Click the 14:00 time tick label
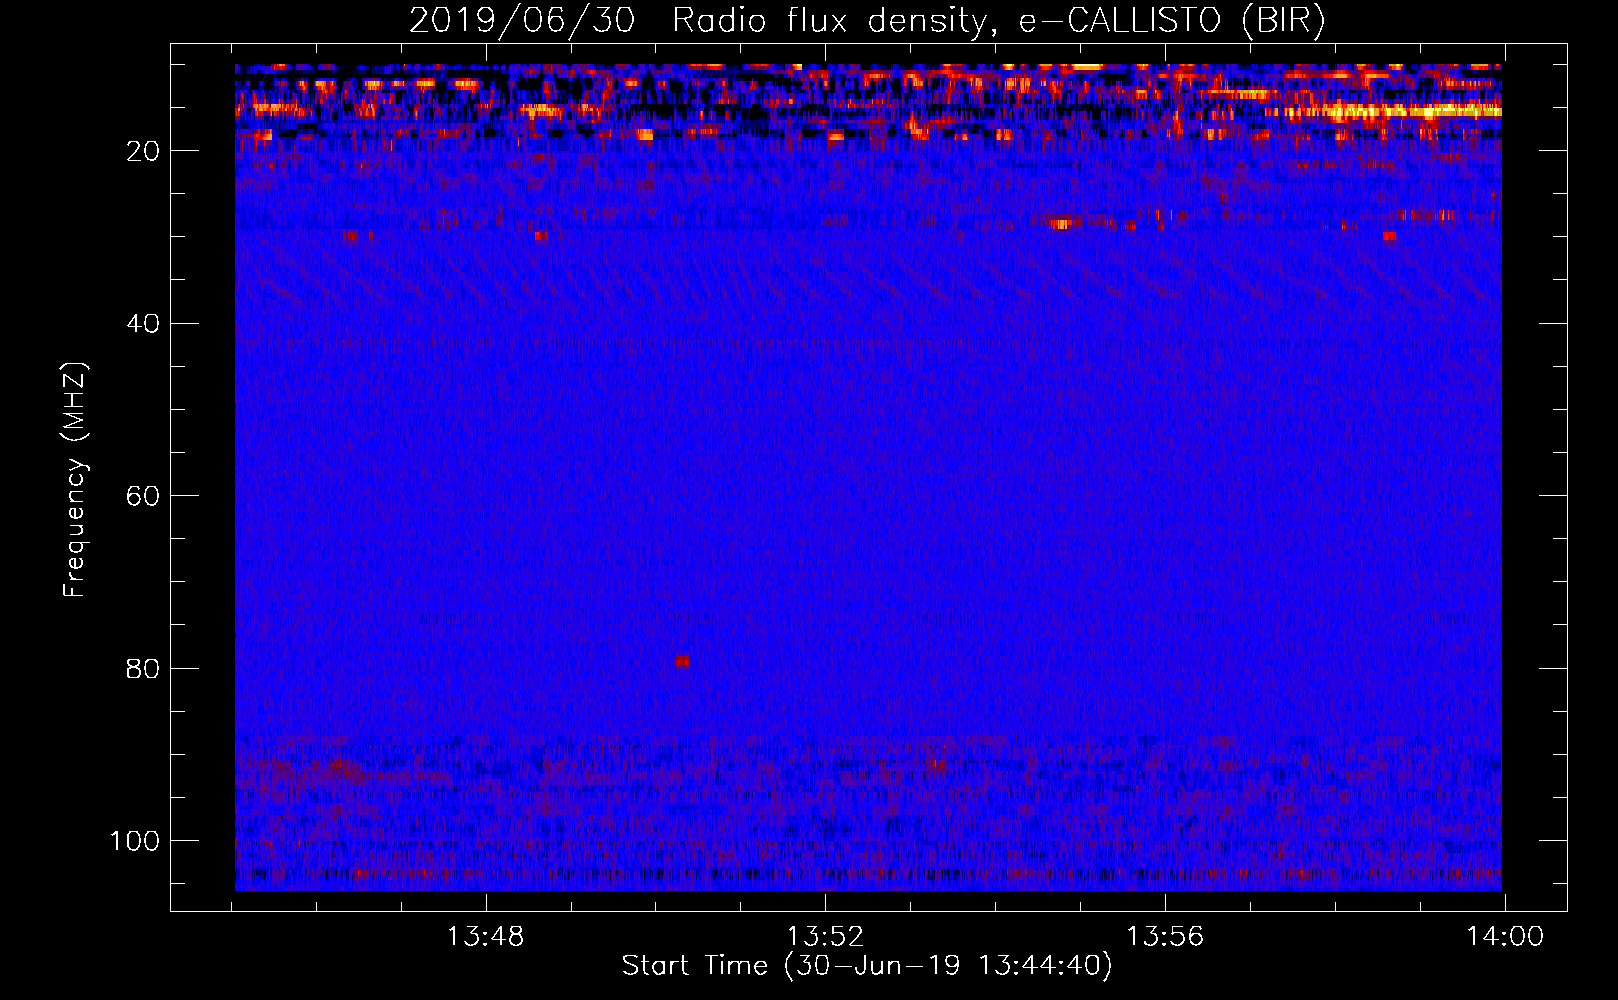This screenshot has height=1000, width=1618. pyautogui.click(x=1505, y=937)
